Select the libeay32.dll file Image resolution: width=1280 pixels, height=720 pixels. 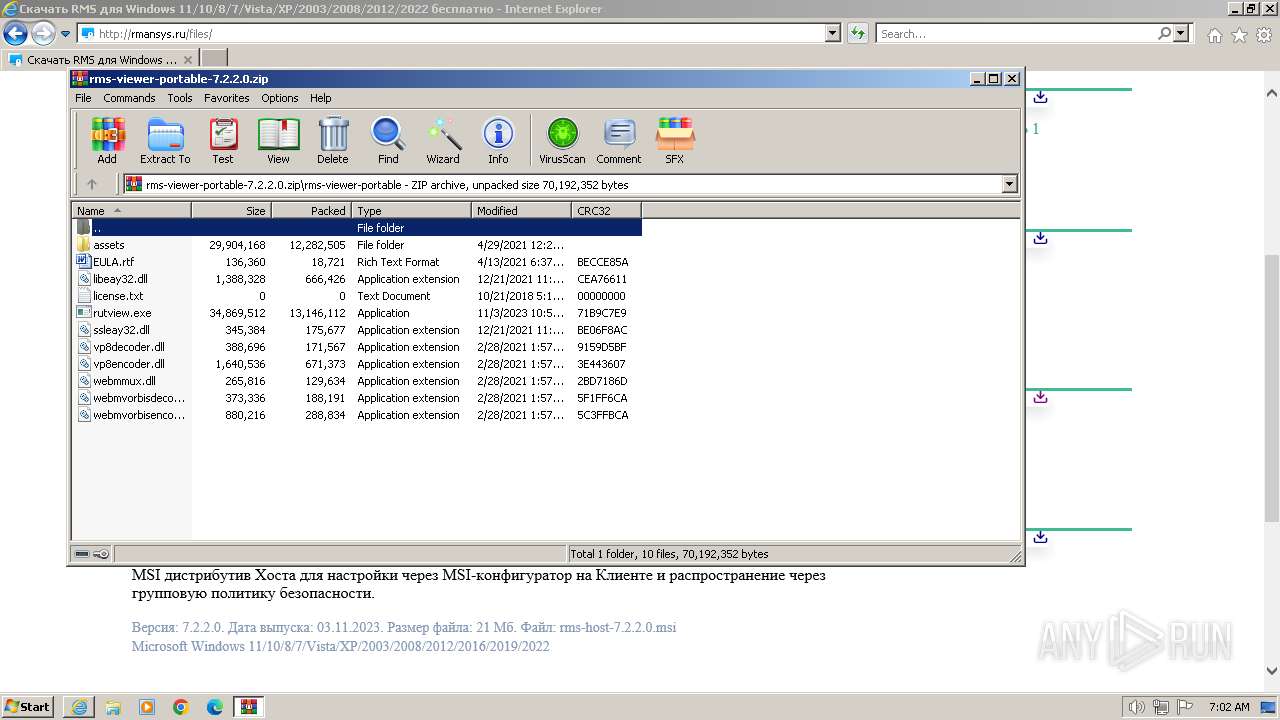[357, 279]
